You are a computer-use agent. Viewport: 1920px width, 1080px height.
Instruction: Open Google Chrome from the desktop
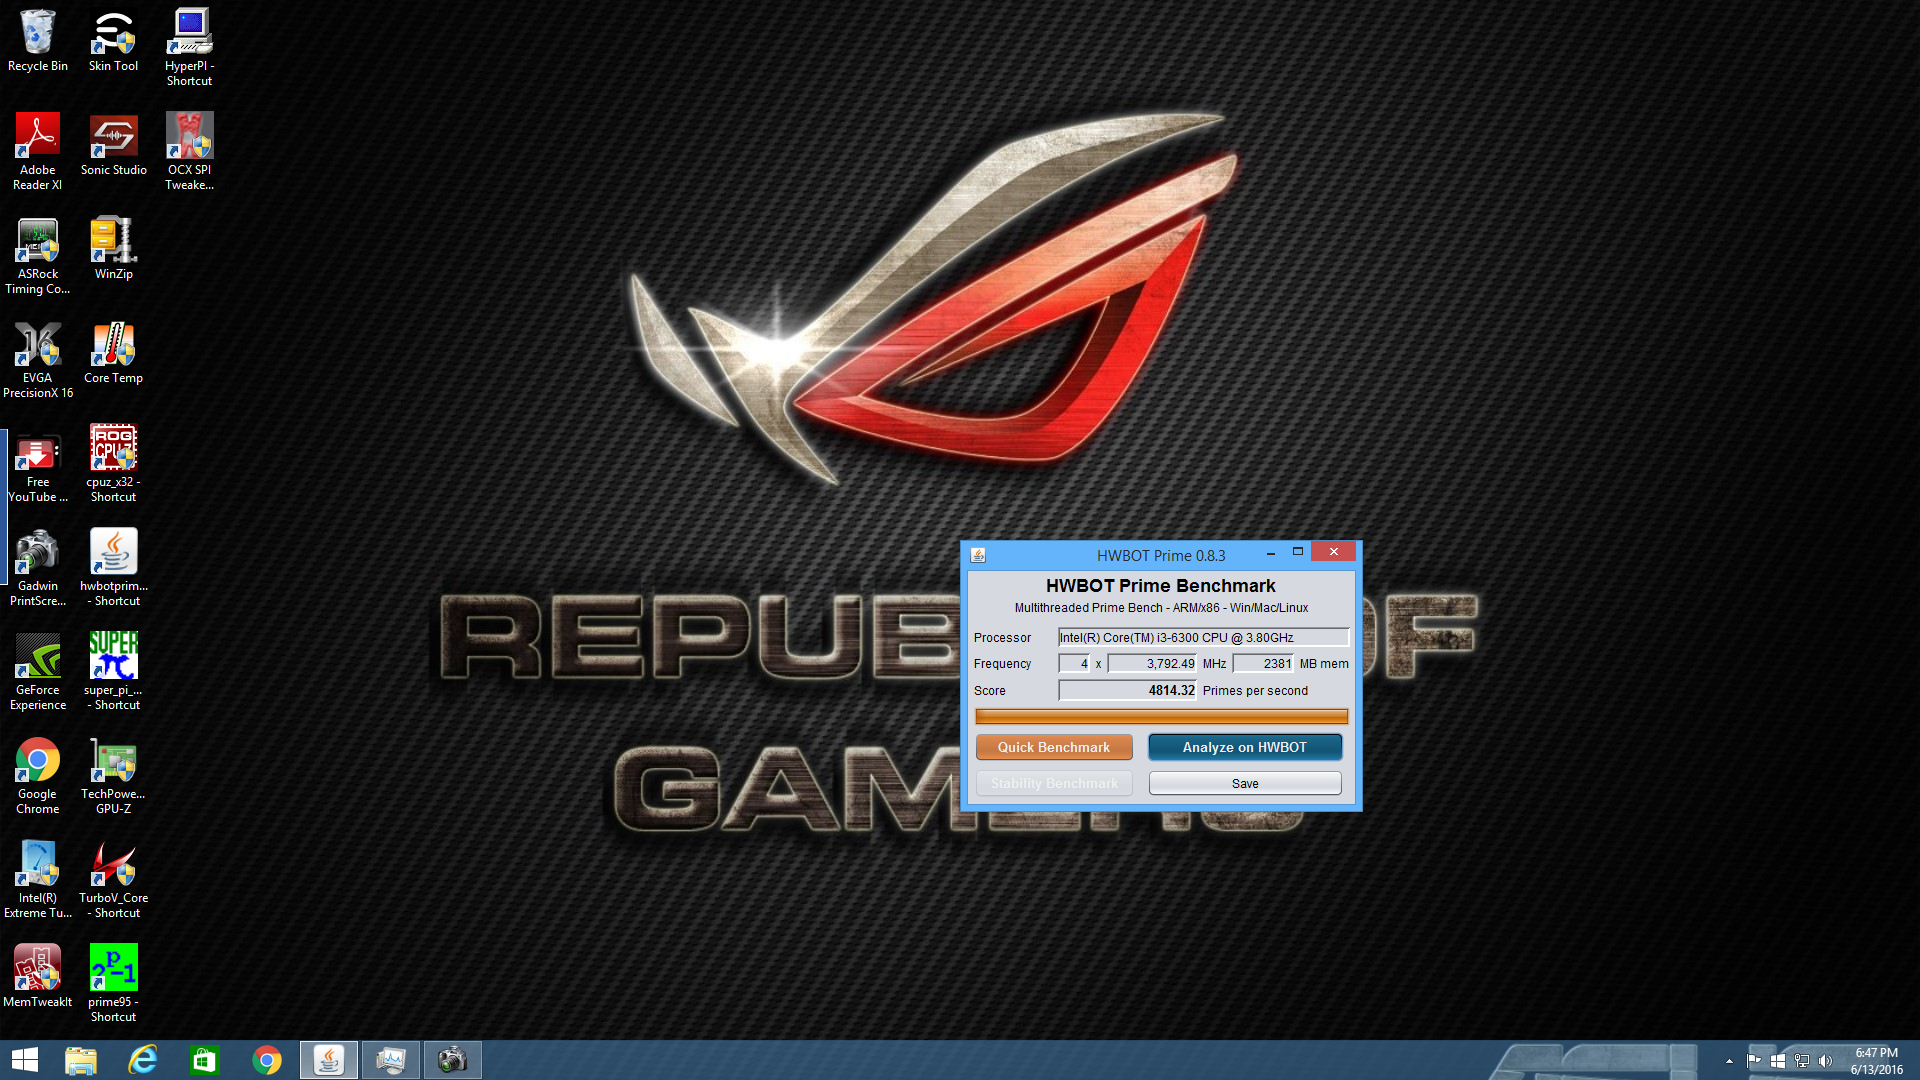click(38, 775)
